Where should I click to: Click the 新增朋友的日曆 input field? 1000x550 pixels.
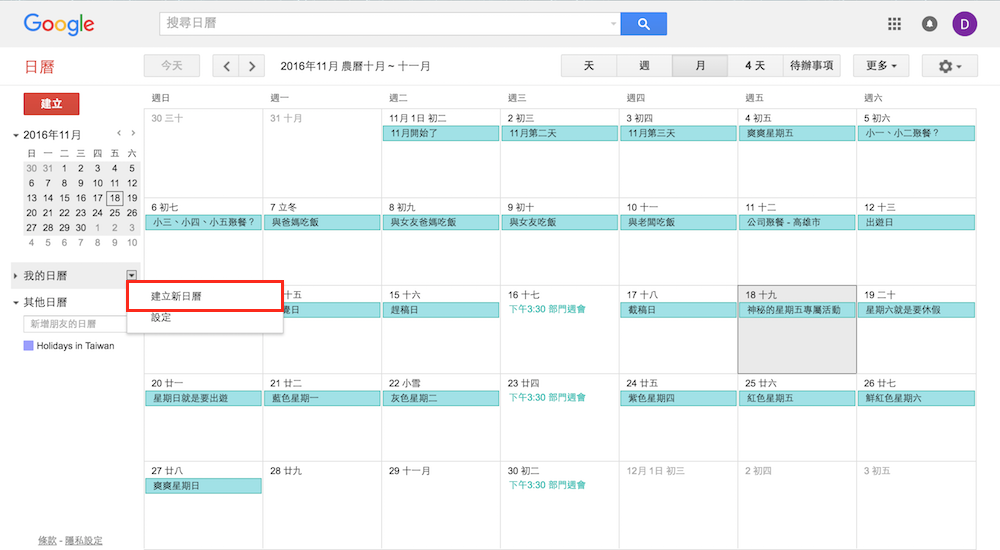click(75, 324)
